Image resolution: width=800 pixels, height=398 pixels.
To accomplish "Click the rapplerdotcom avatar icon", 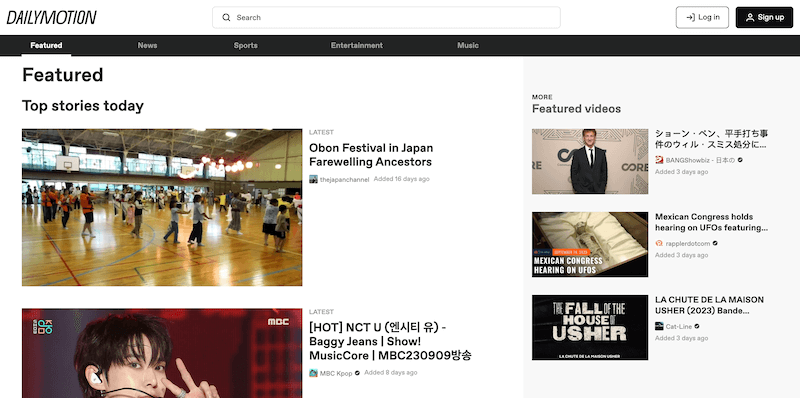I will (659, 243).
